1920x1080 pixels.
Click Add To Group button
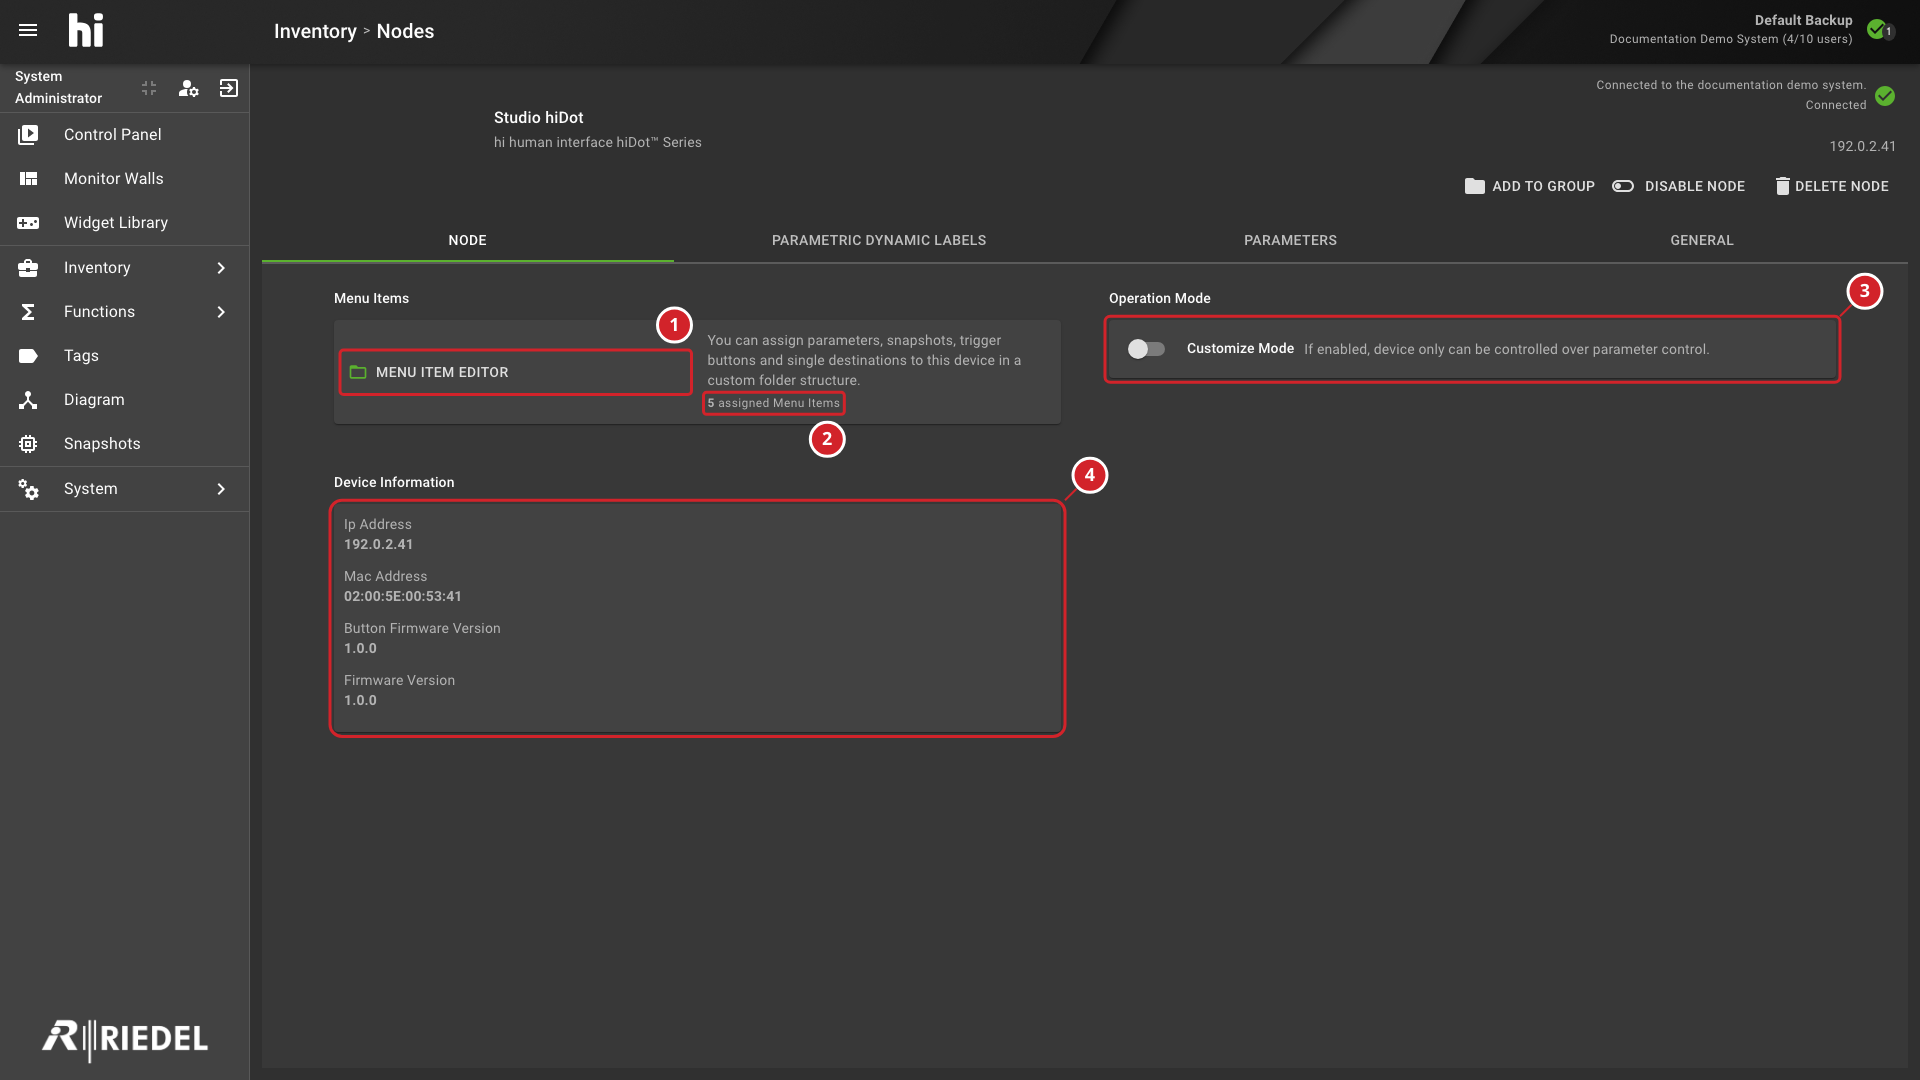tap(1530, 186)
